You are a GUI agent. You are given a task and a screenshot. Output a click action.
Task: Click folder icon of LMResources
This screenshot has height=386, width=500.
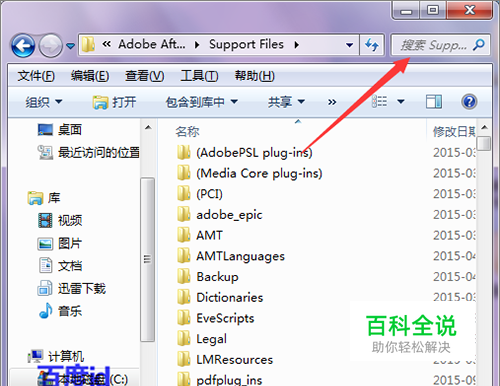tap(184, 359)
